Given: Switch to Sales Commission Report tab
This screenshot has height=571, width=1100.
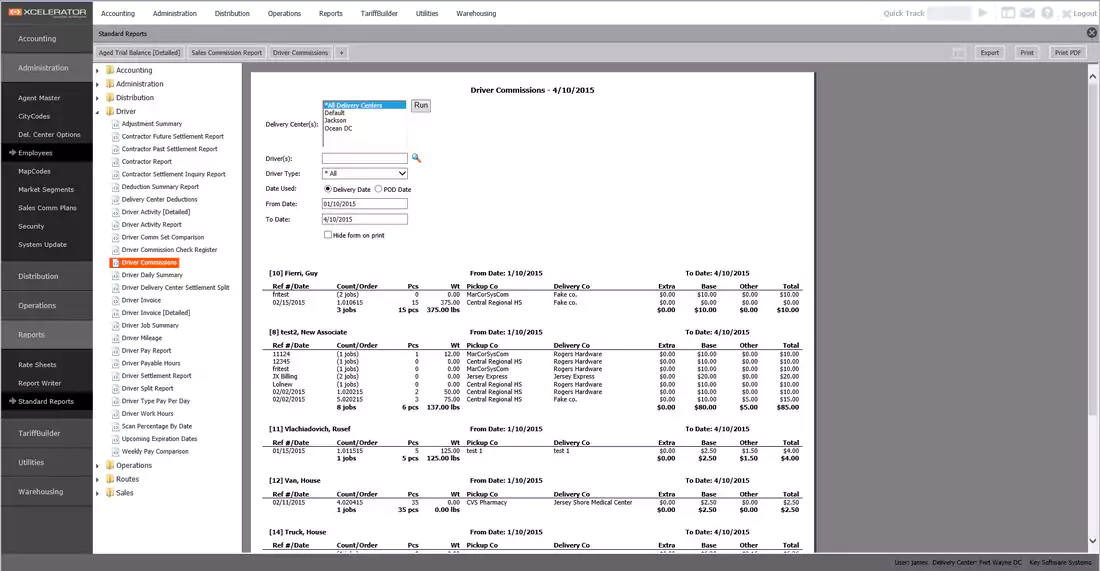Looking at the screenshot, I should 227,52.
